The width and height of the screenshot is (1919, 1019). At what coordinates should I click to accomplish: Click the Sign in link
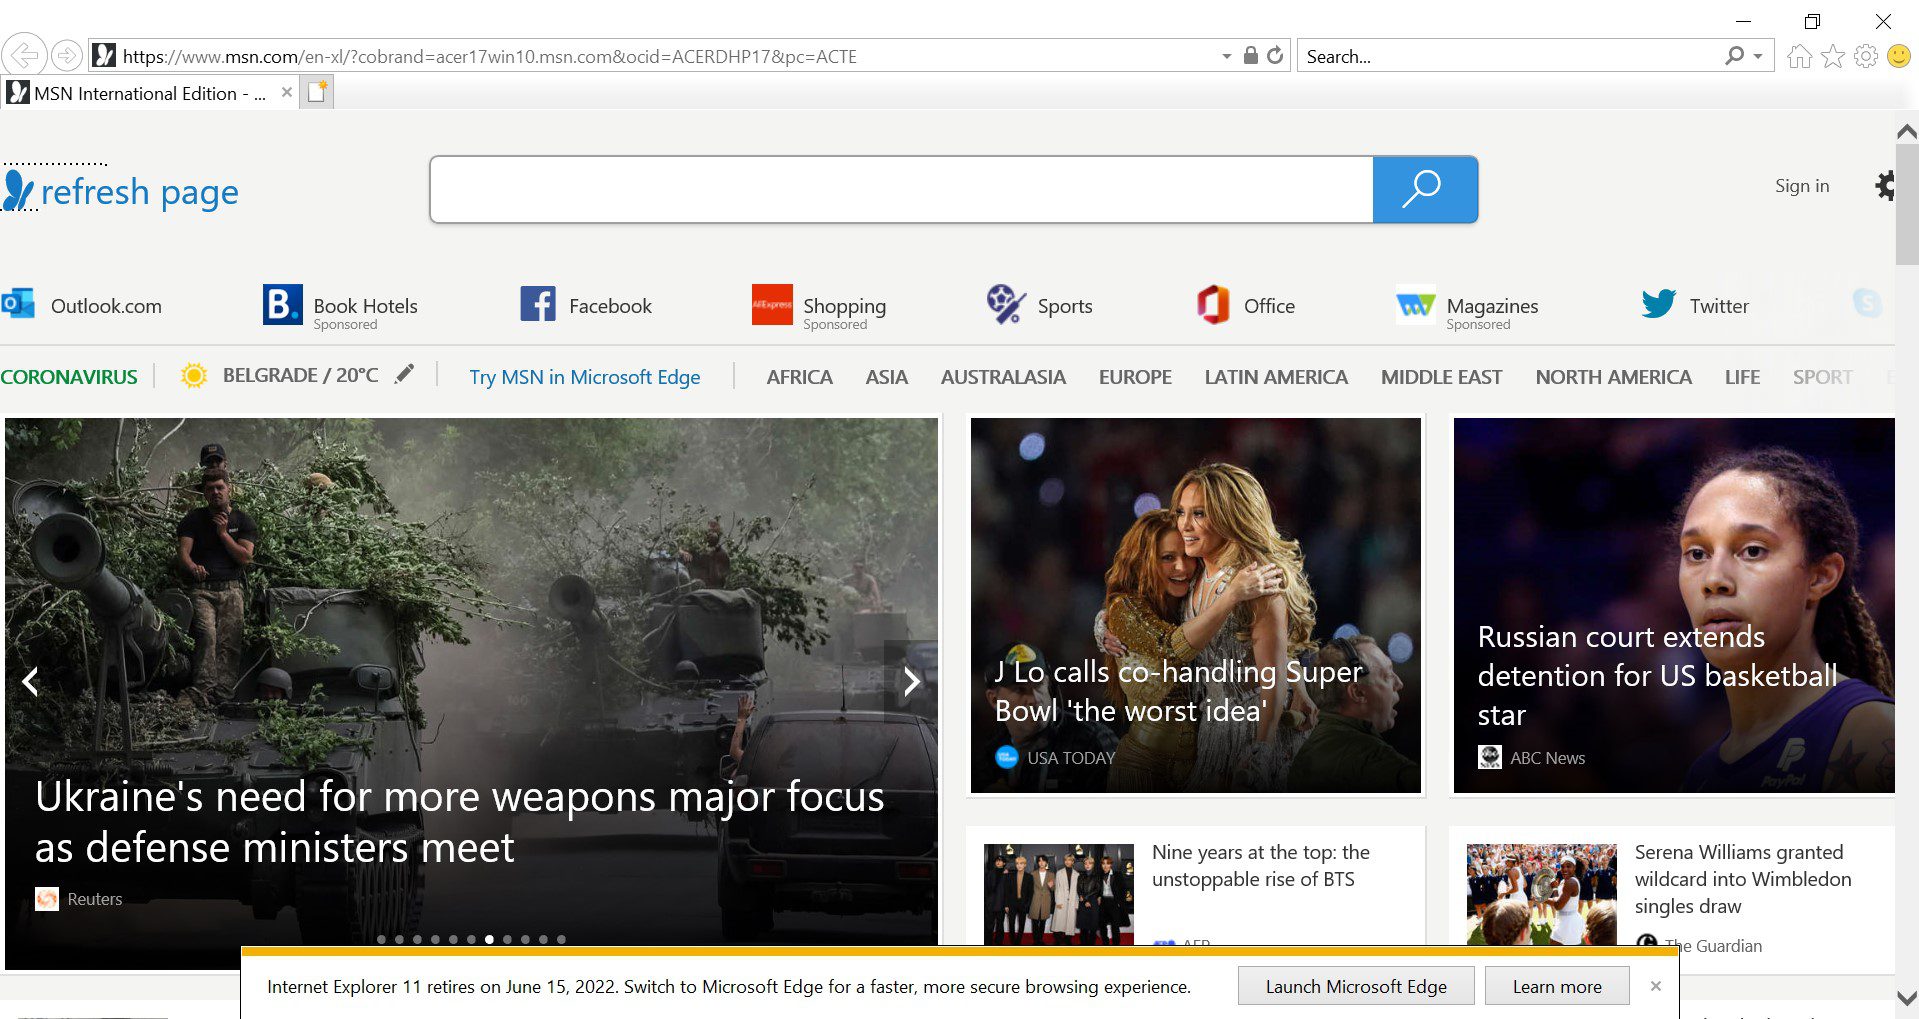coord(1801,186)
